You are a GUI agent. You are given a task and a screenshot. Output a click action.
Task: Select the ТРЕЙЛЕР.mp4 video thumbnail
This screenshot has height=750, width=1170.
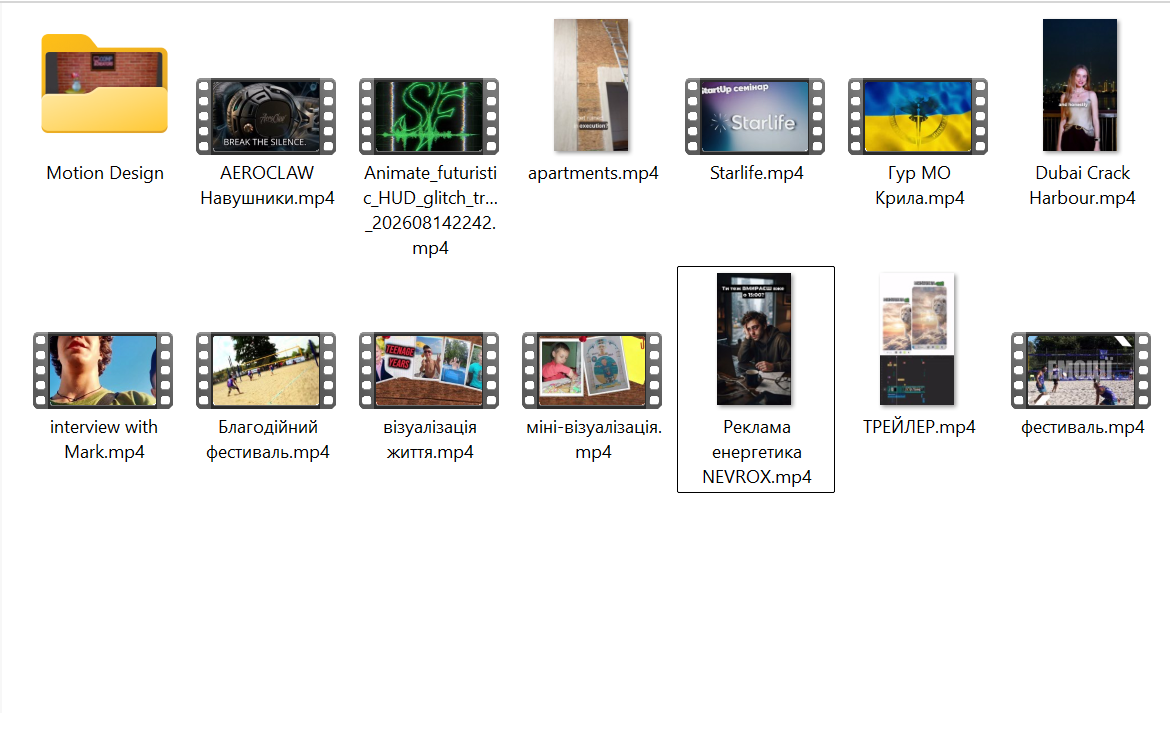[x=918, y=339]
